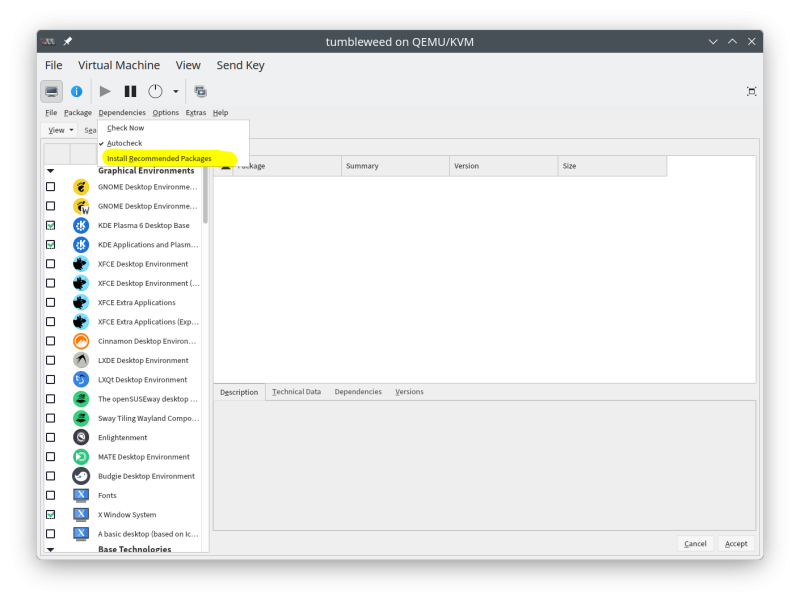The image size is (800, 603).
Task: Click KDE Plasma 6 Desktop Base icon
Action: tap(81, 225)
